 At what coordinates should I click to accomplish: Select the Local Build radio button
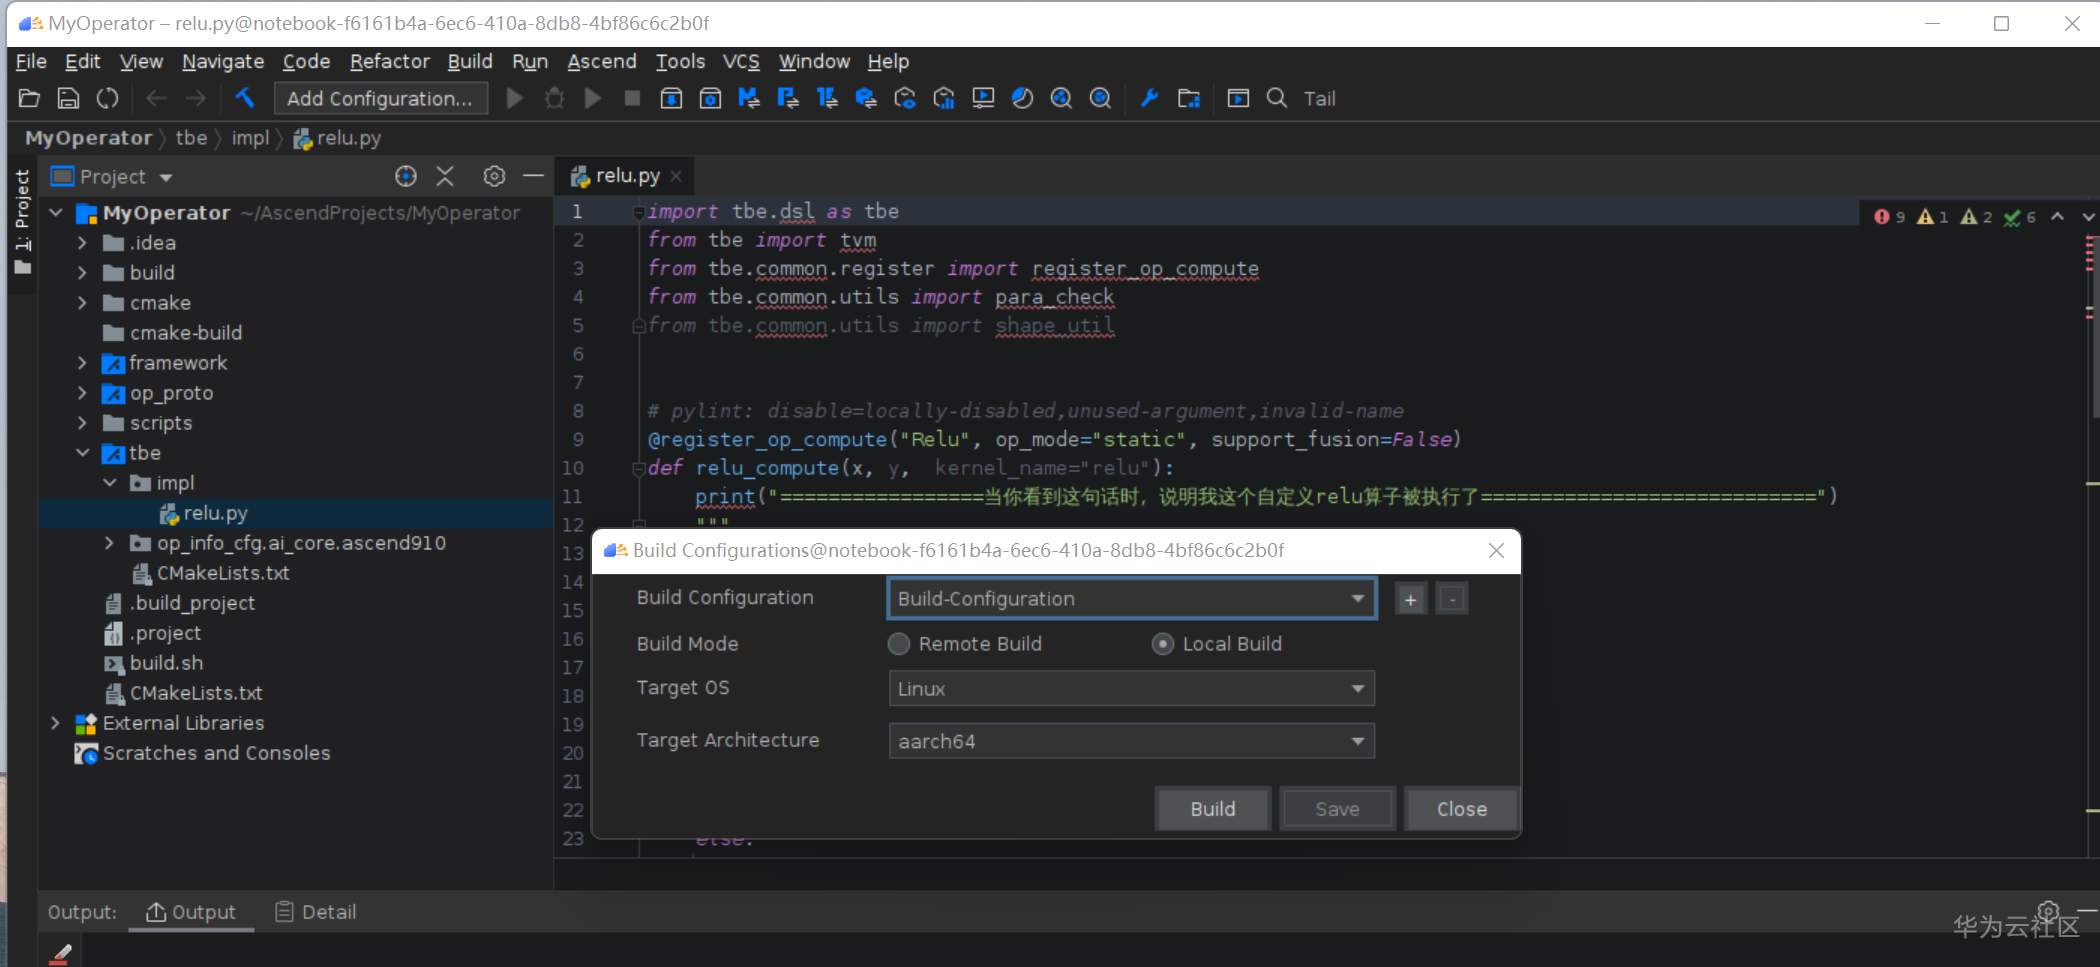pos(1162,644)
